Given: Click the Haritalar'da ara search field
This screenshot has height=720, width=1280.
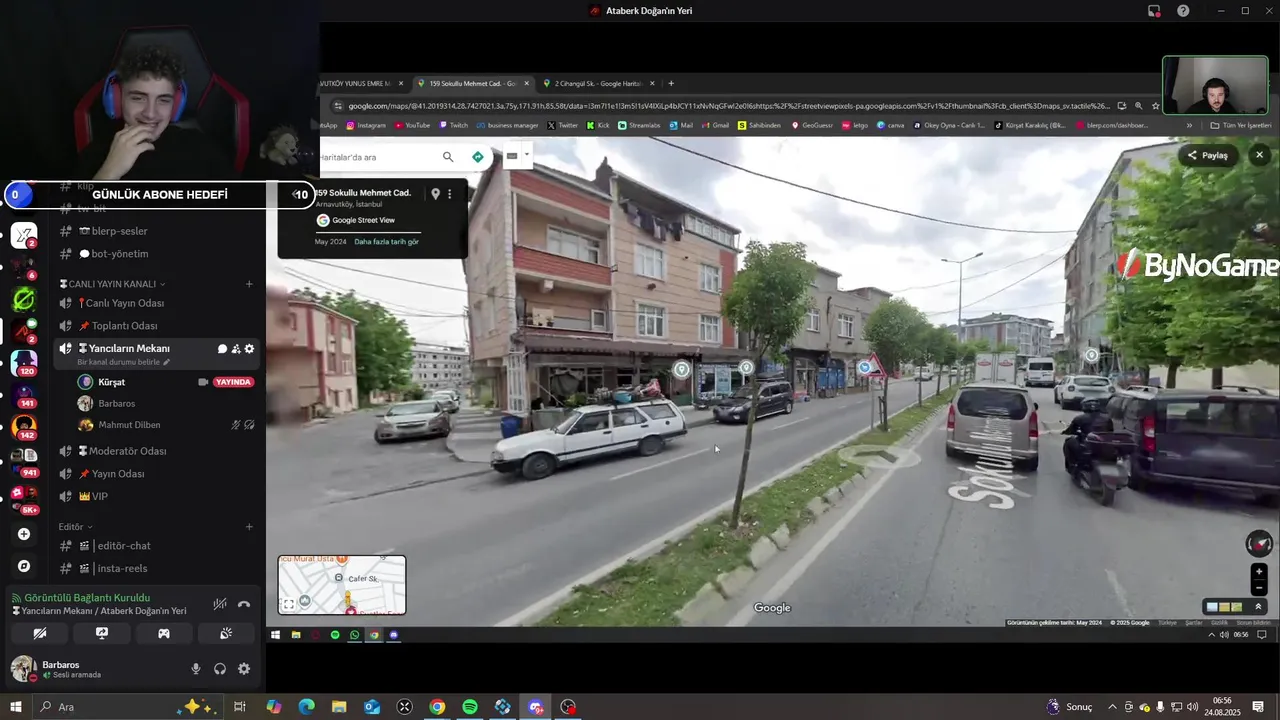Looking at the screenshot, I should click(x=378, y=157).
